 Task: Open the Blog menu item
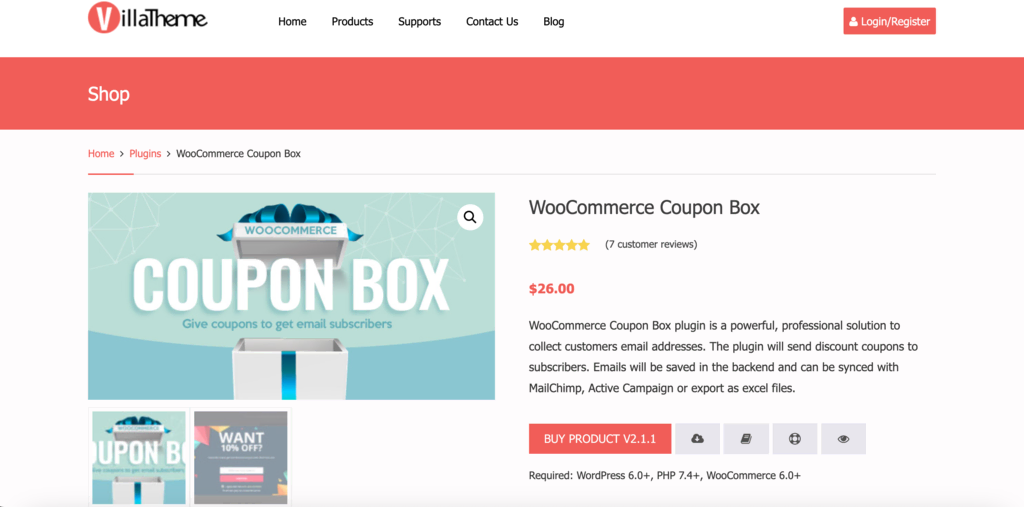click(554, 22)
